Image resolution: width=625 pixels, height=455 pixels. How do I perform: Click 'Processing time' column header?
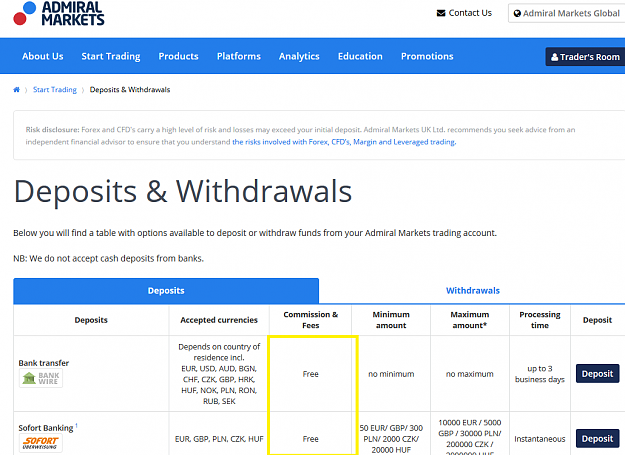click(x=540, y=320)
